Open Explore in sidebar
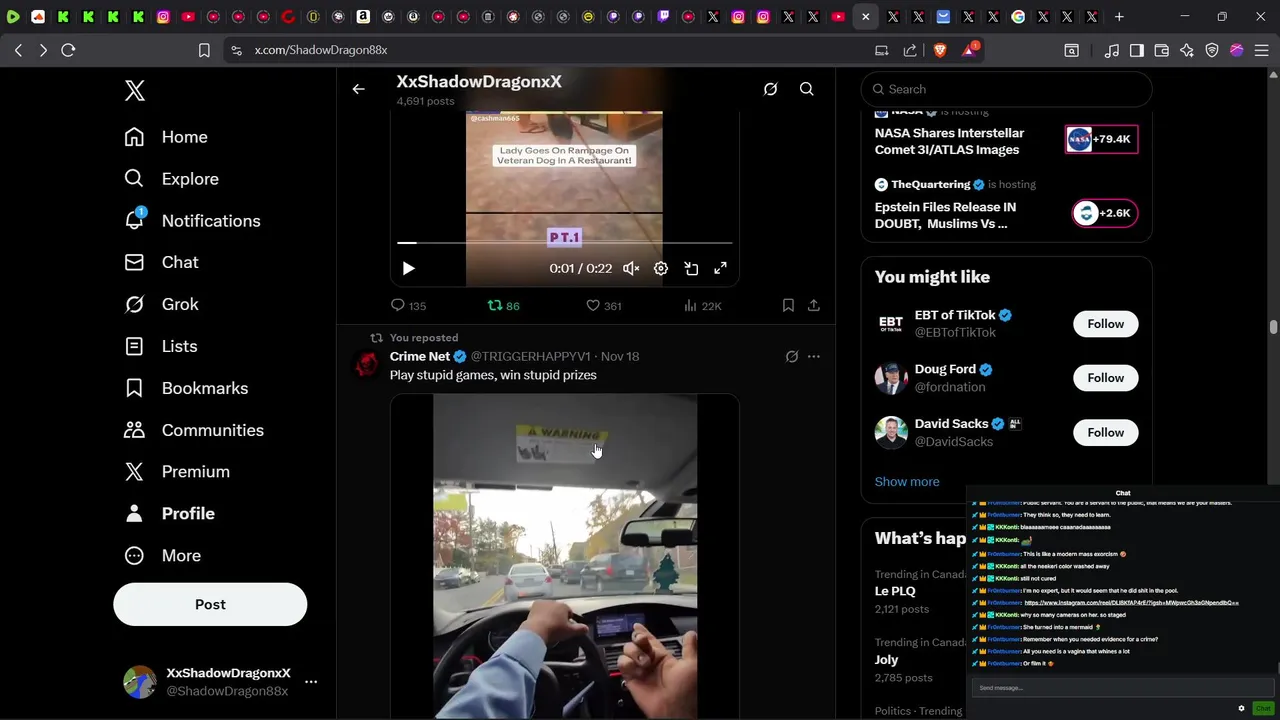Image resolution: width=1280 pixels, height=720 pixels. coord(171,179)
